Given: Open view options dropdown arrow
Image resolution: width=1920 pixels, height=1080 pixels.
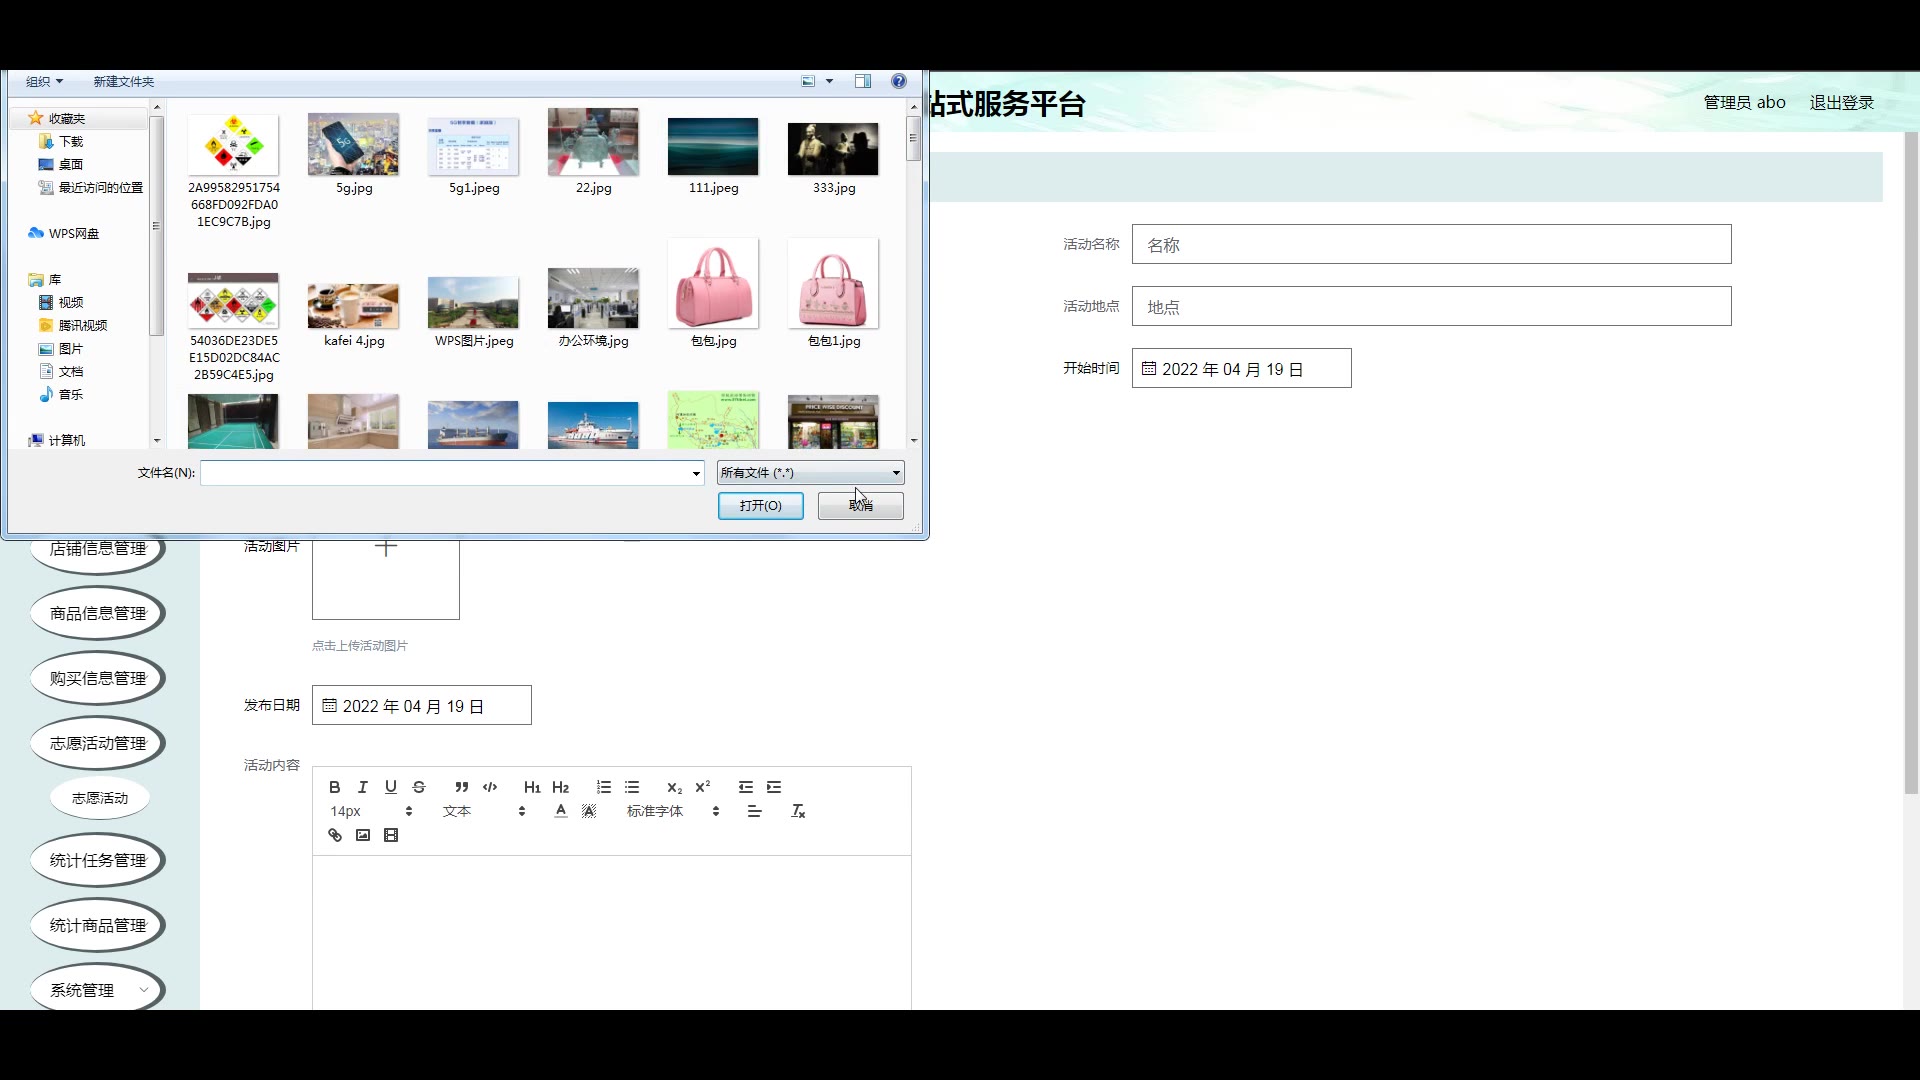Looking at the screenshot, I should [829, 81].
